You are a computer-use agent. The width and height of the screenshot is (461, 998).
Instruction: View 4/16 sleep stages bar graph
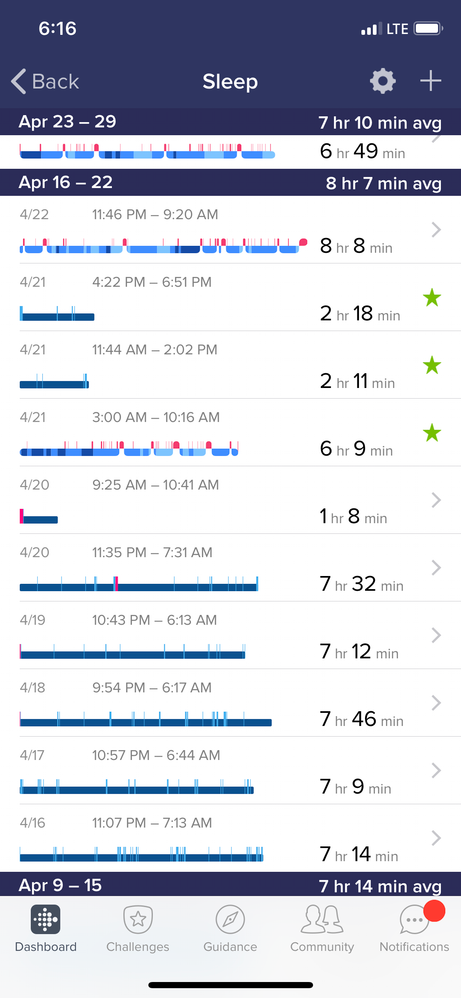click(x=141, y=854)
